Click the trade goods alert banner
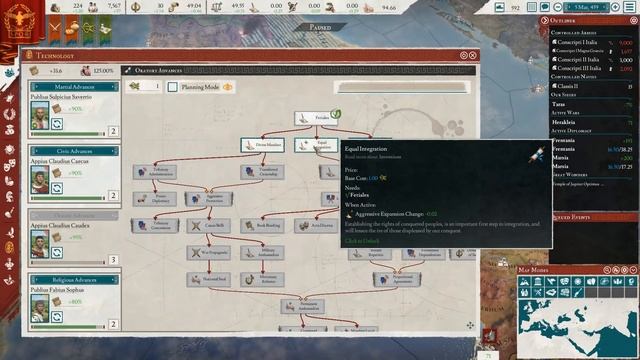The width and height of the screenshot is (640, 360). click(x=72, y=29)
